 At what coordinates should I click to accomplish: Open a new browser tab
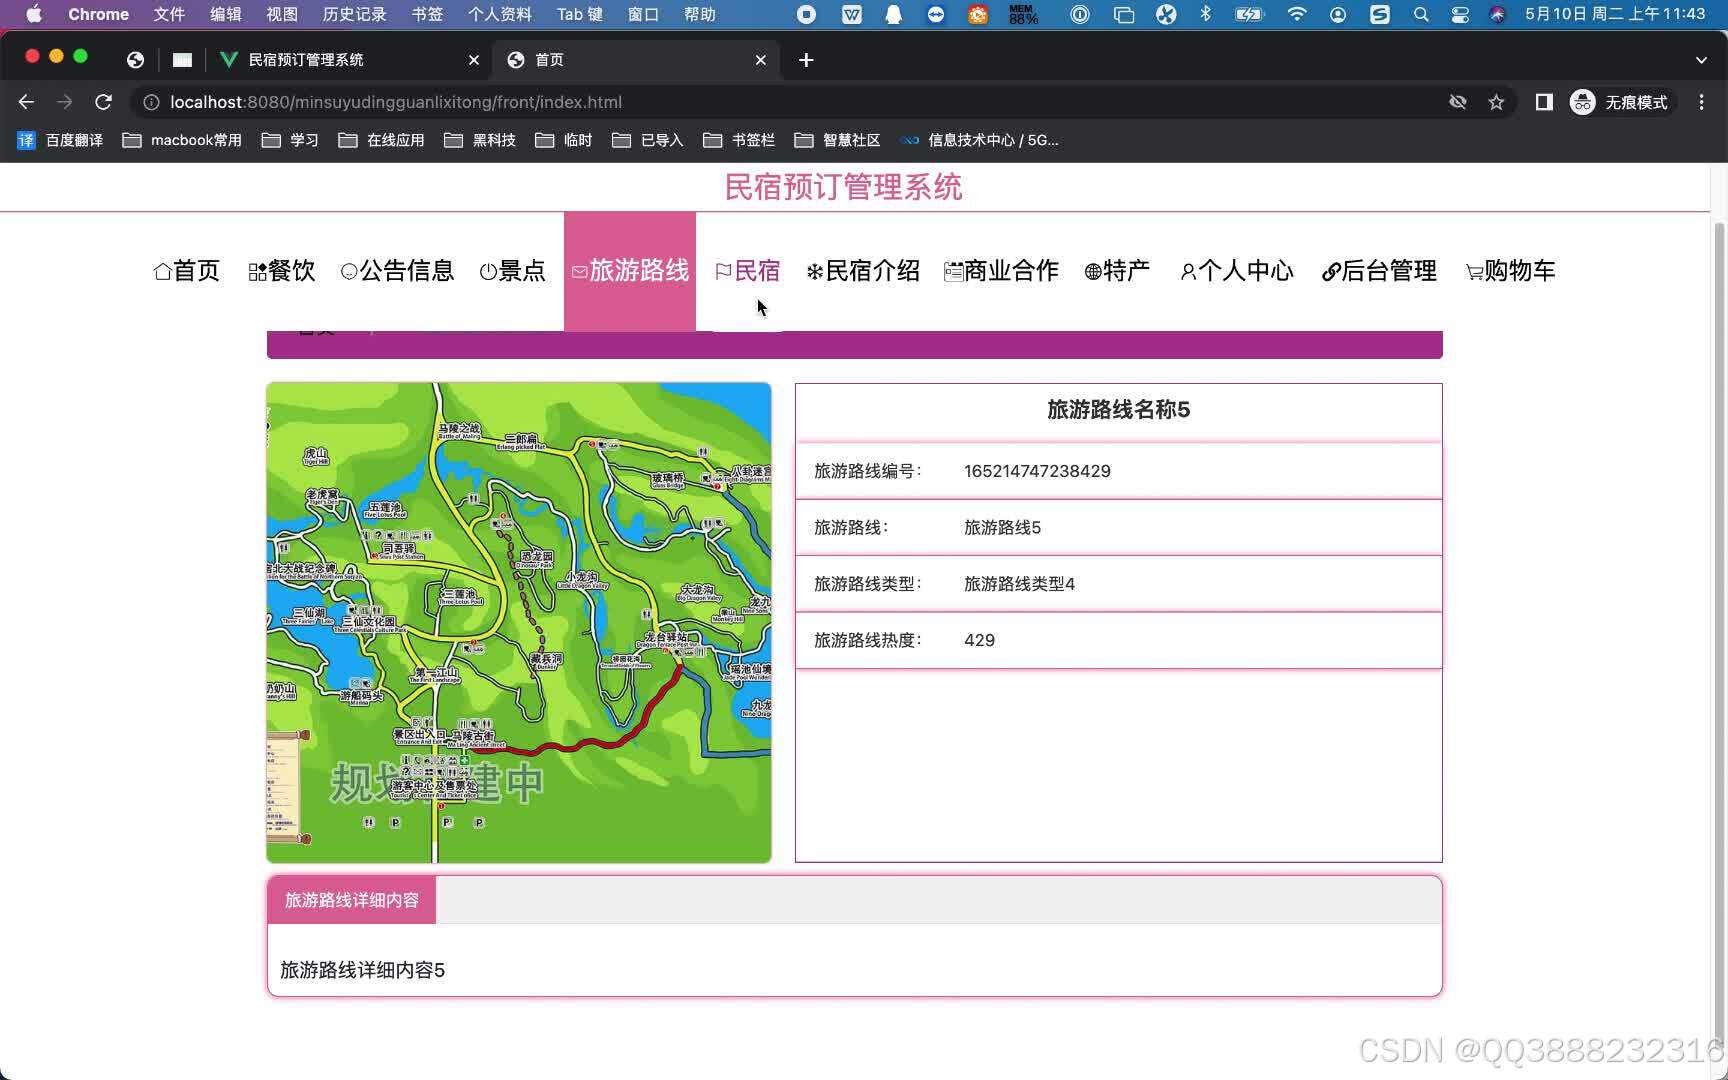pos(806,60)
